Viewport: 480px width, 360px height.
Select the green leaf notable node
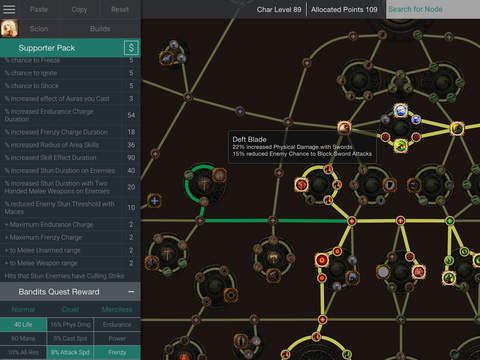pyautogui.click(x=400, y=146)
